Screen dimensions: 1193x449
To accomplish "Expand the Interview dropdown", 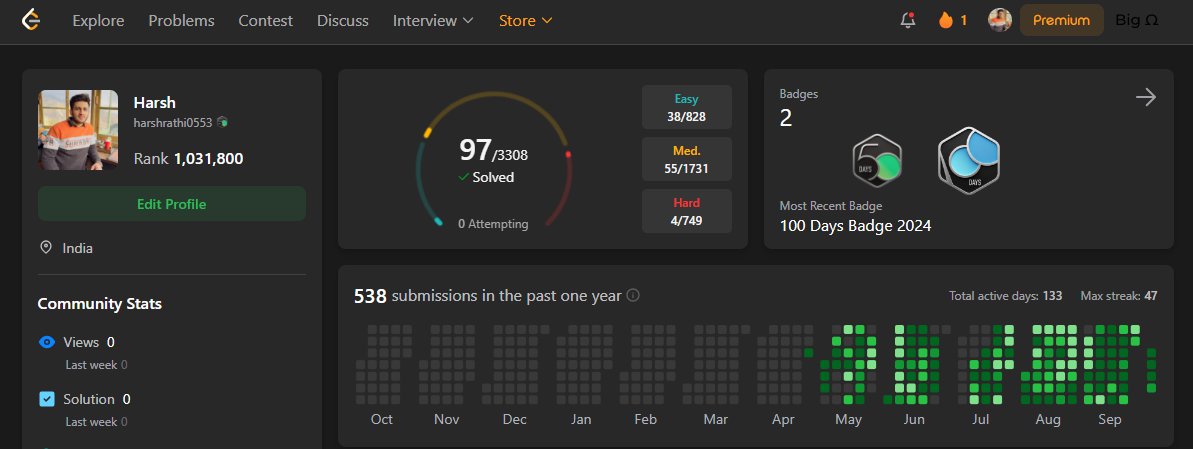I will pyautogui.click(x=433, y=21).
